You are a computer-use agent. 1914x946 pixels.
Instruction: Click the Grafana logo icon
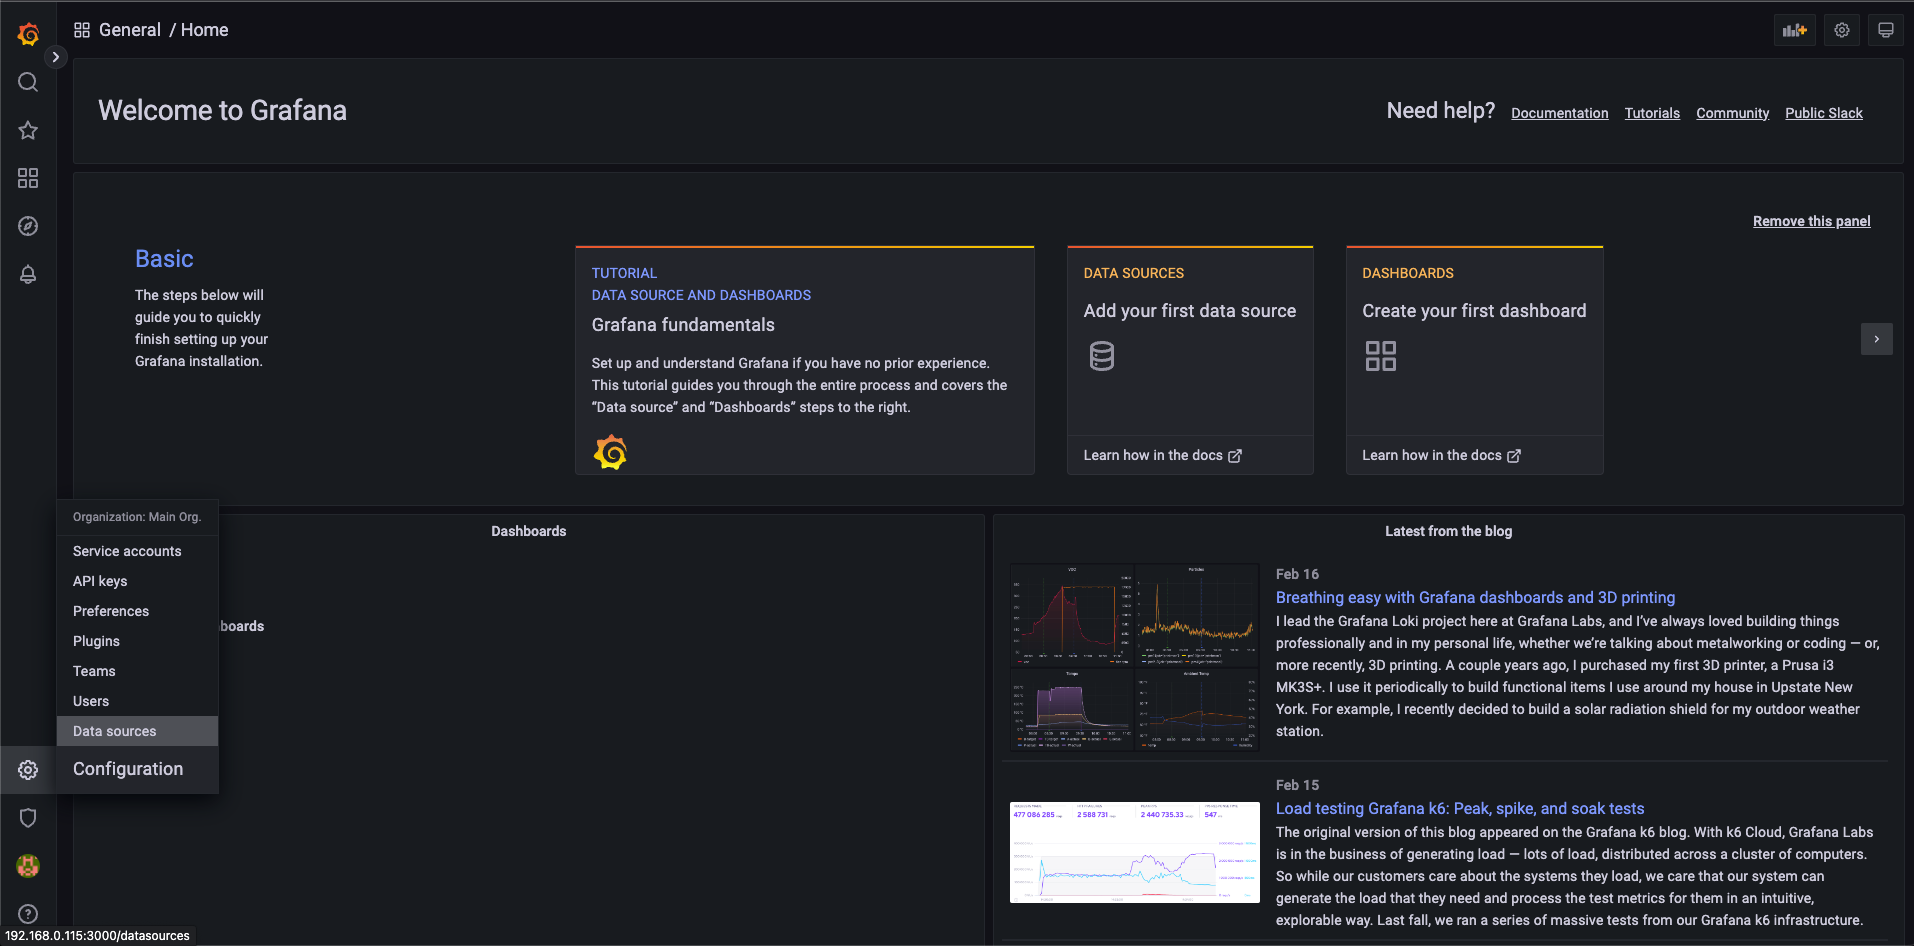pyautogui.click(x=28, y=34)
